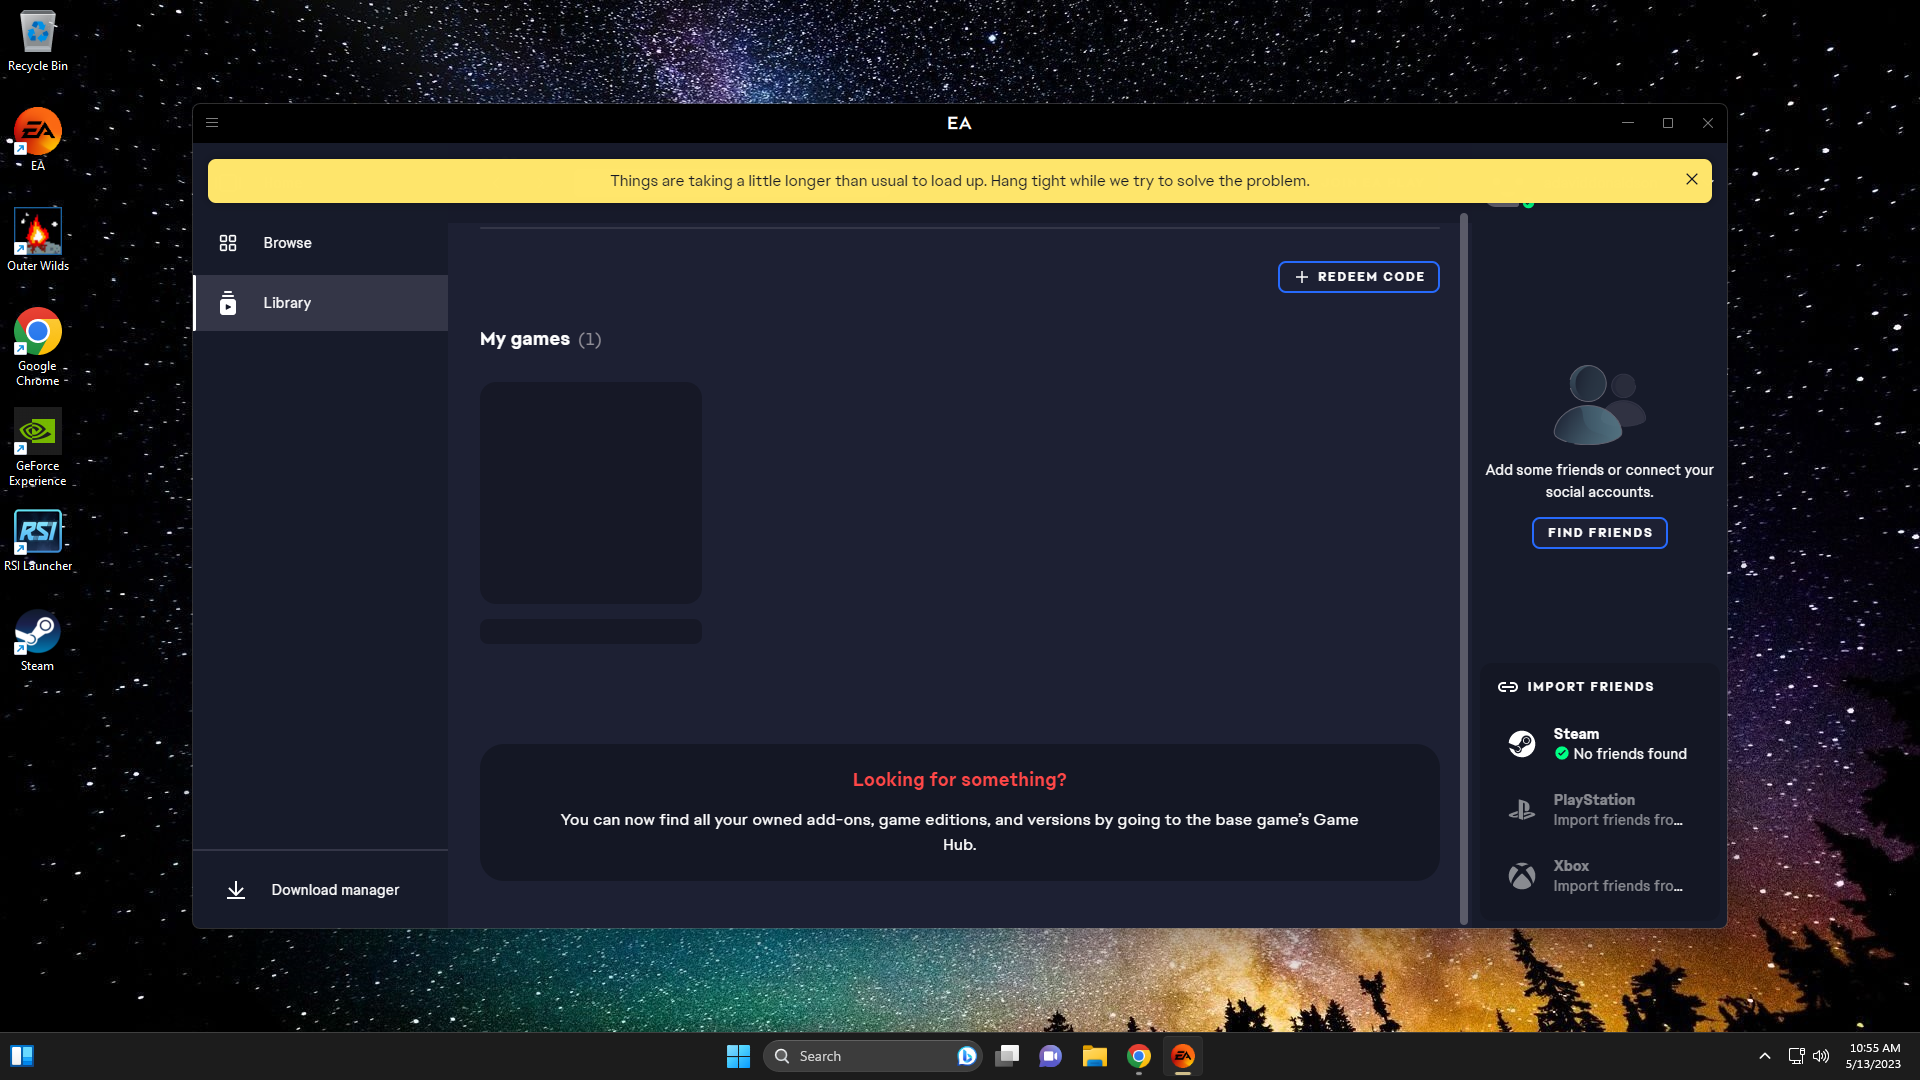Close the EA window

(1708, 123)
